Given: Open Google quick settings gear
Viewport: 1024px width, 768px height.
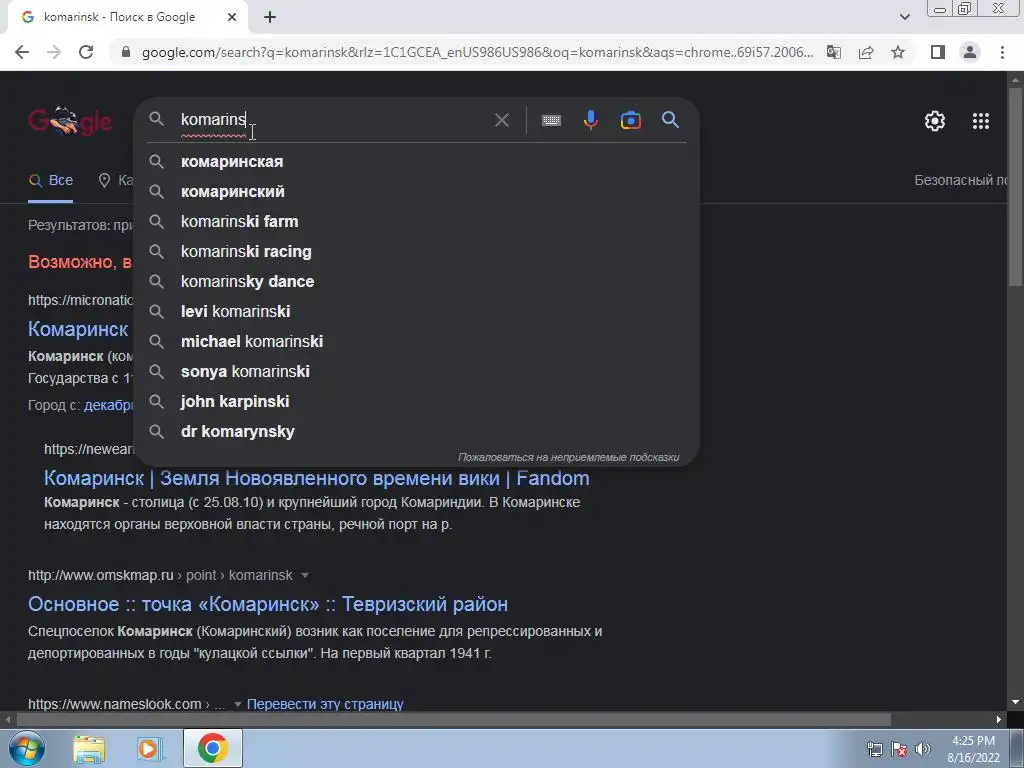Looking at the screenshot, I should 935,121.
